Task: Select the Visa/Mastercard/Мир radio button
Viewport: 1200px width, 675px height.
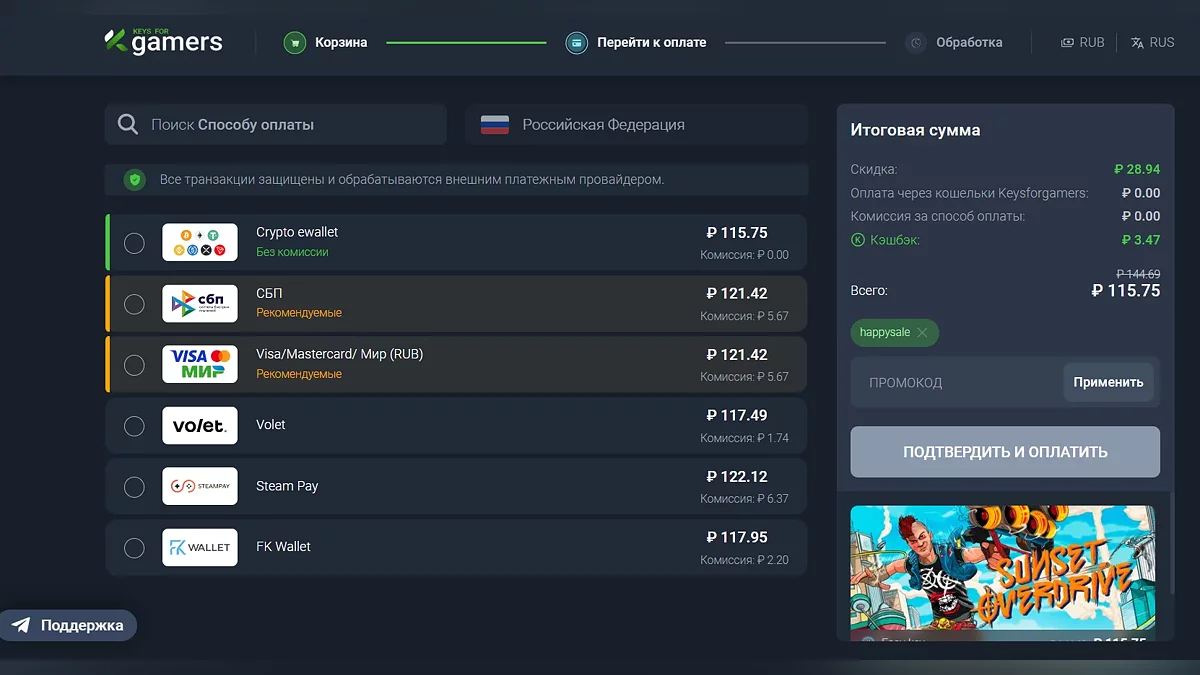Action: 134,365
